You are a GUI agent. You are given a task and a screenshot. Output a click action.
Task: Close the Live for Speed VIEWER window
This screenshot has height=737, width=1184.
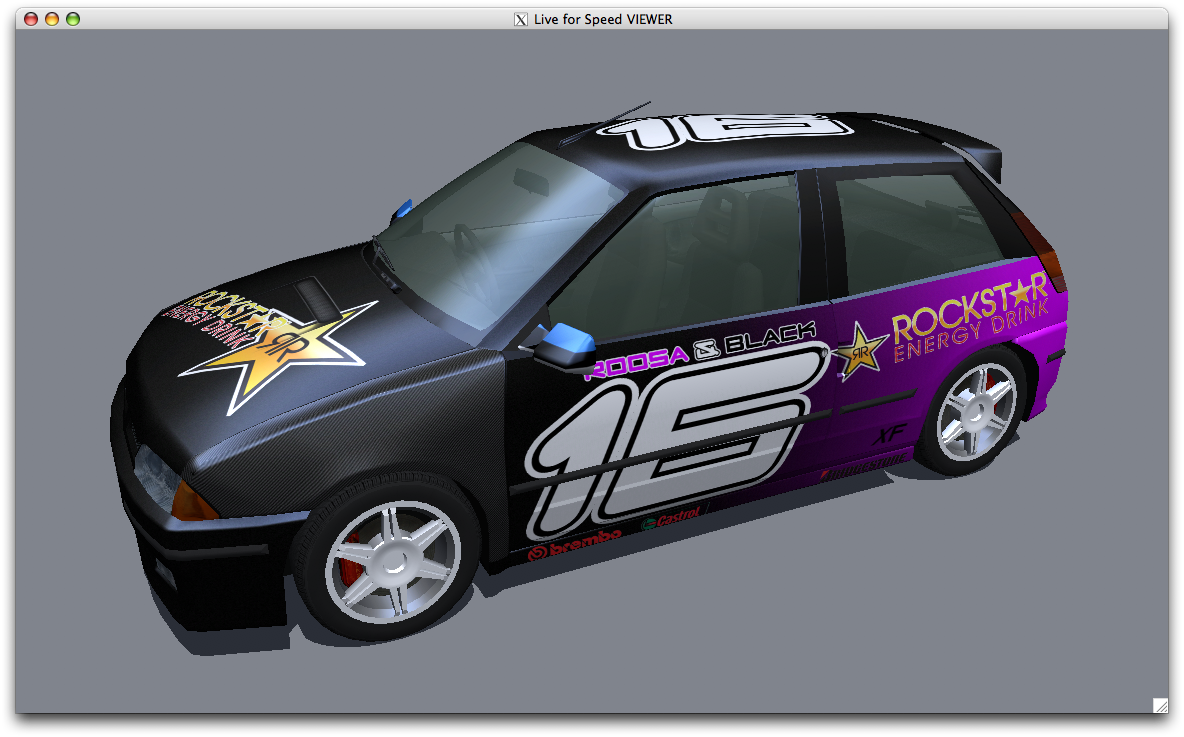(x=31, y=19)
